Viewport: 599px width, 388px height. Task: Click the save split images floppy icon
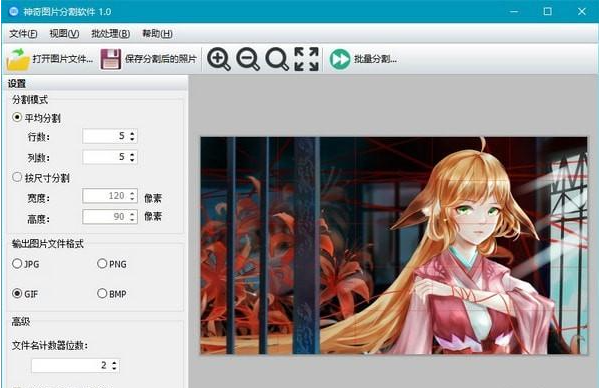(x=111, y=59)
